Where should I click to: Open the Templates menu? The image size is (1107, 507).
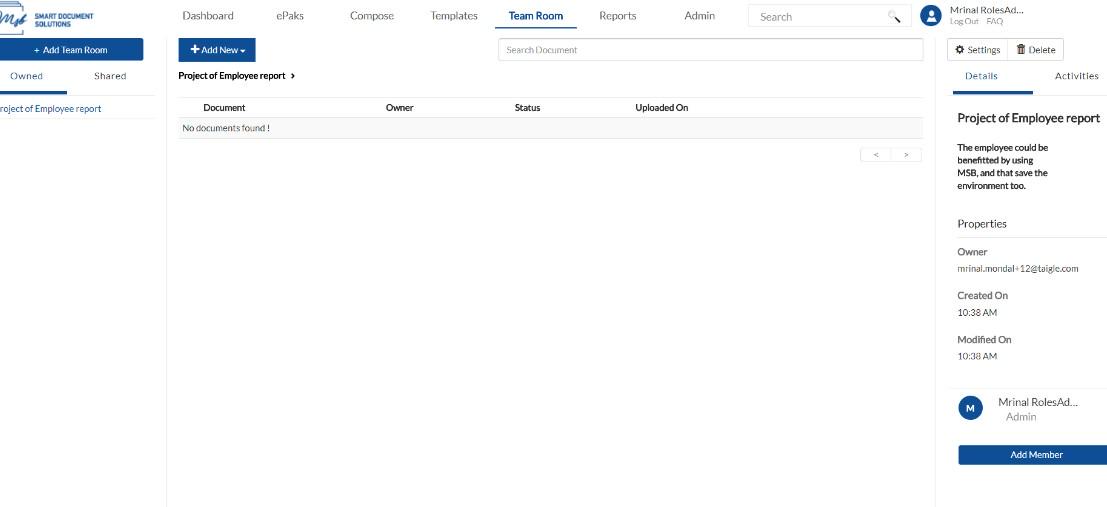coord(454,16)
